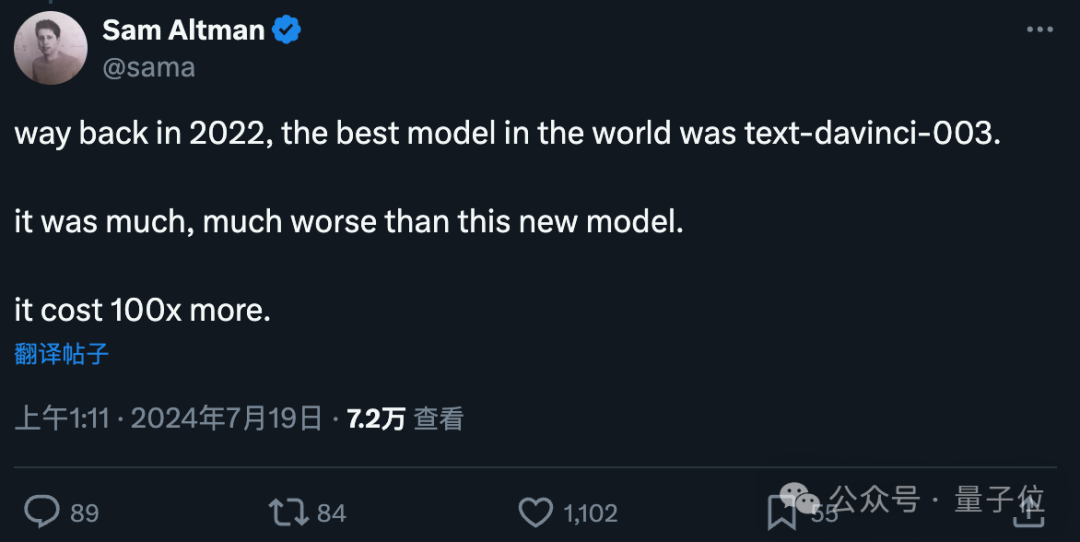Click the blue verified badge
The width and height of the screenshot is (1080, 542).
point(287,30)
